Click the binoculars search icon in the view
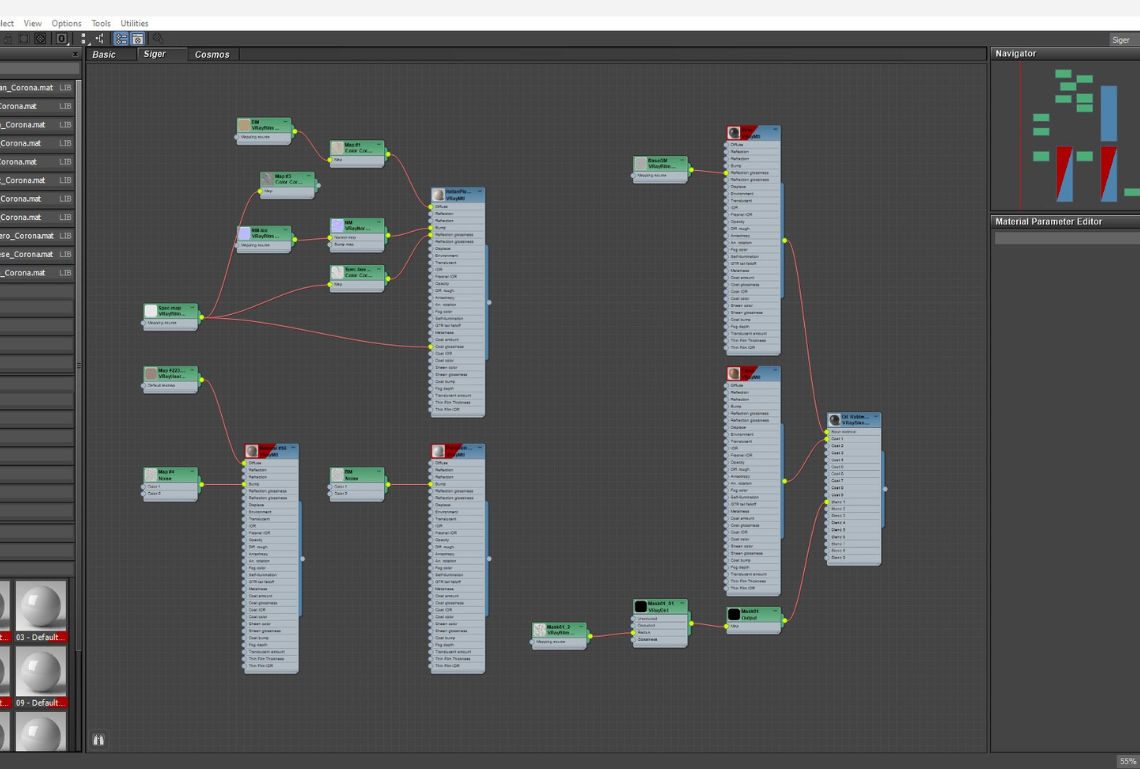 pos(98,740)
